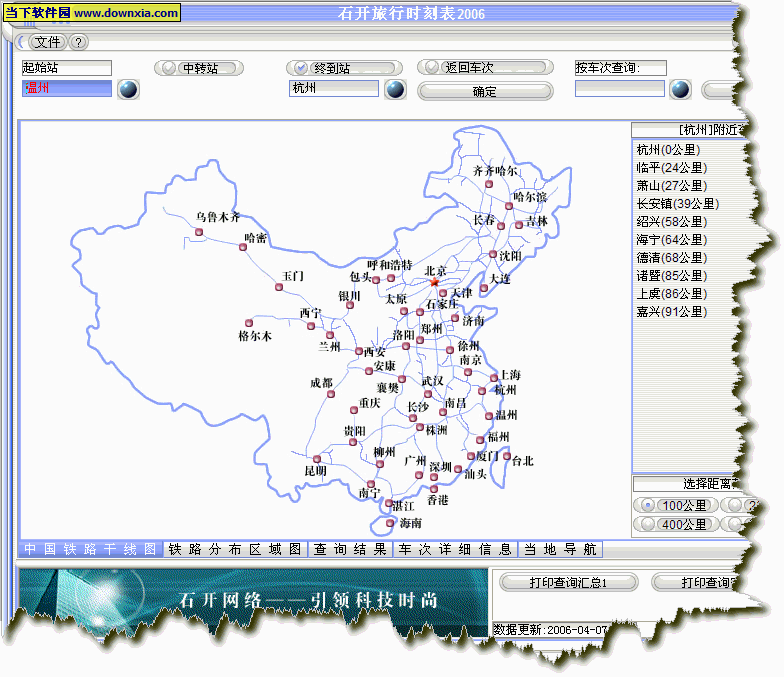Enable the 中转站 transfer station option
This screenshot has width=784, height=677.
click(199, 68)
